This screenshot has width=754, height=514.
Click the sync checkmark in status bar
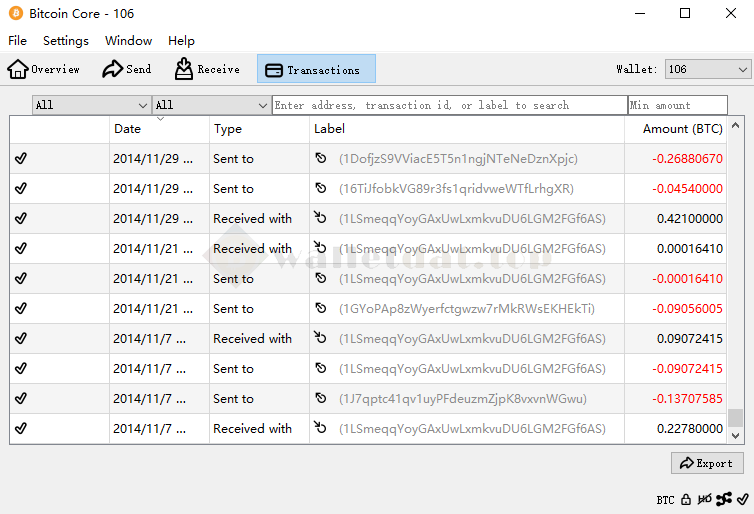(x=741, y=499)
